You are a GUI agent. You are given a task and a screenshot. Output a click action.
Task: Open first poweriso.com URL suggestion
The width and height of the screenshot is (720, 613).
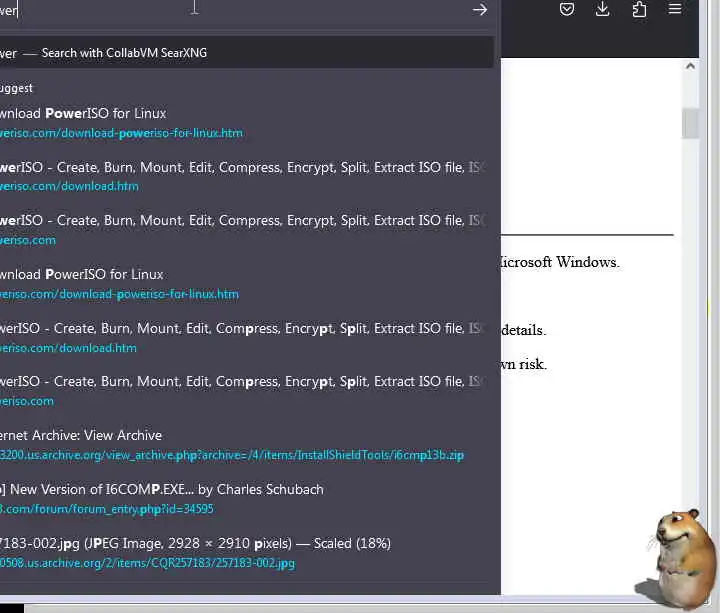(28, 240)
